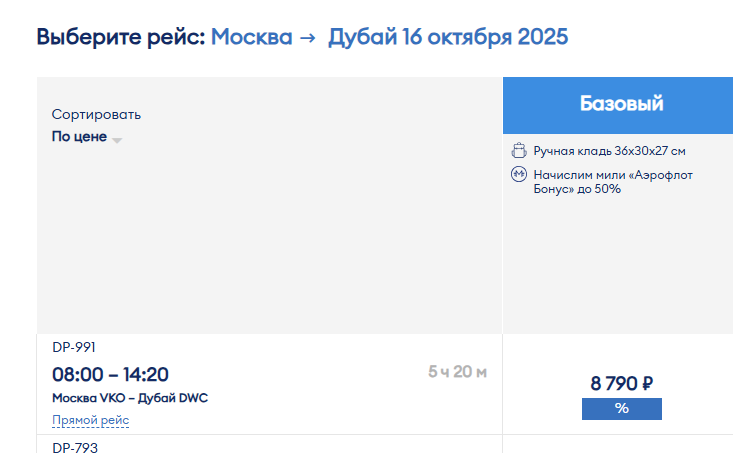733x453 pixels.
Task: Click the Aeroflot Bonus miles icon
Action: [x=518, y=174]
